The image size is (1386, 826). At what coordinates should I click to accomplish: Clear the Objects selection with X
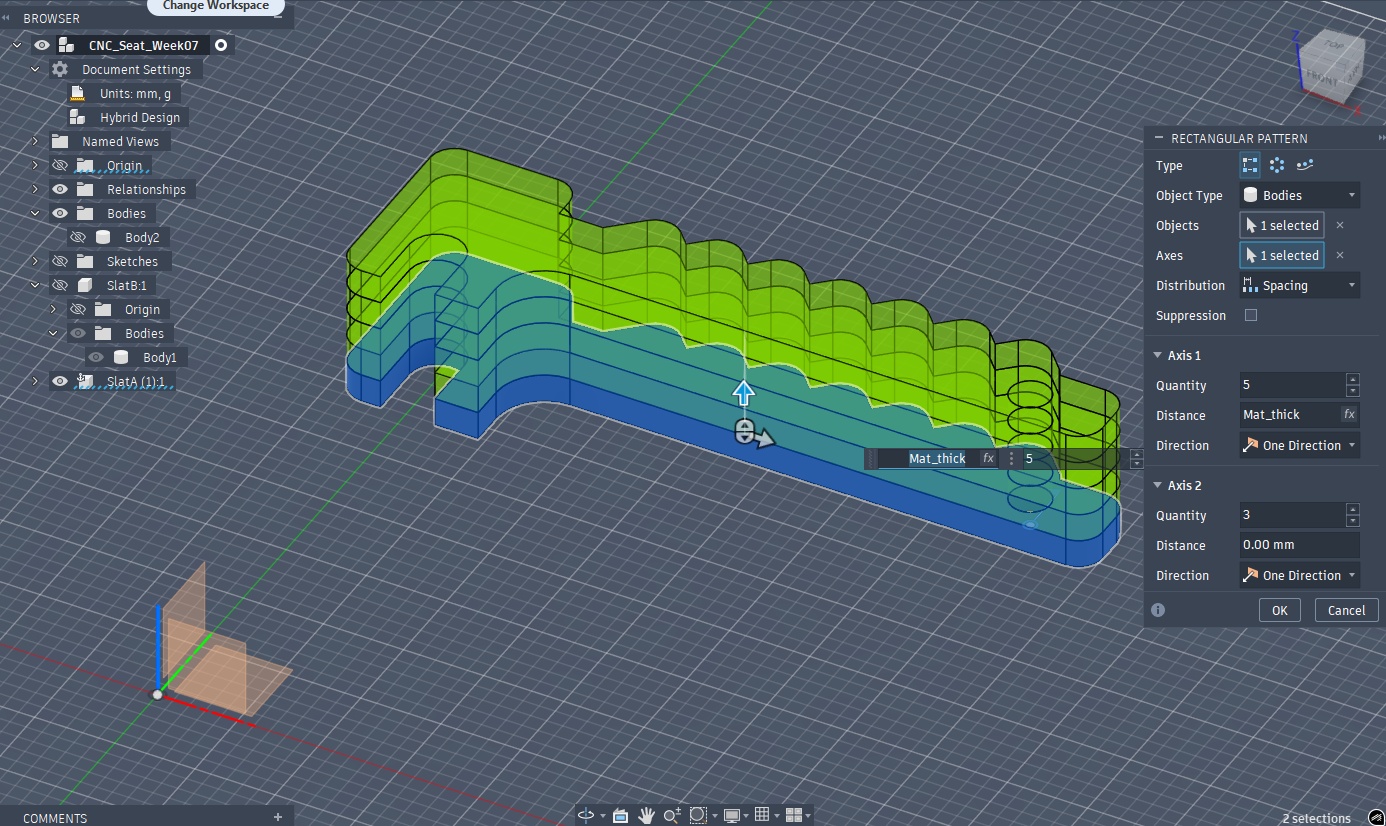(1340, 225)
